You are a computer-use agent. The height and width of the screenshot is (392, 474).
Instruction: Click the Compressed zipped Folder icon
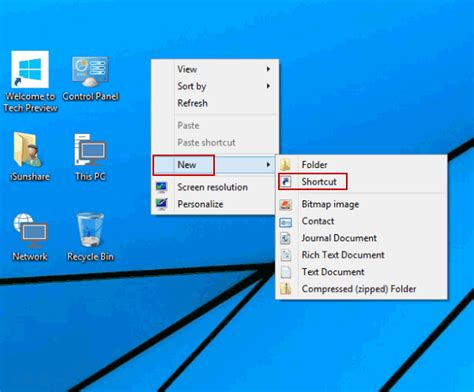[286, 289]
